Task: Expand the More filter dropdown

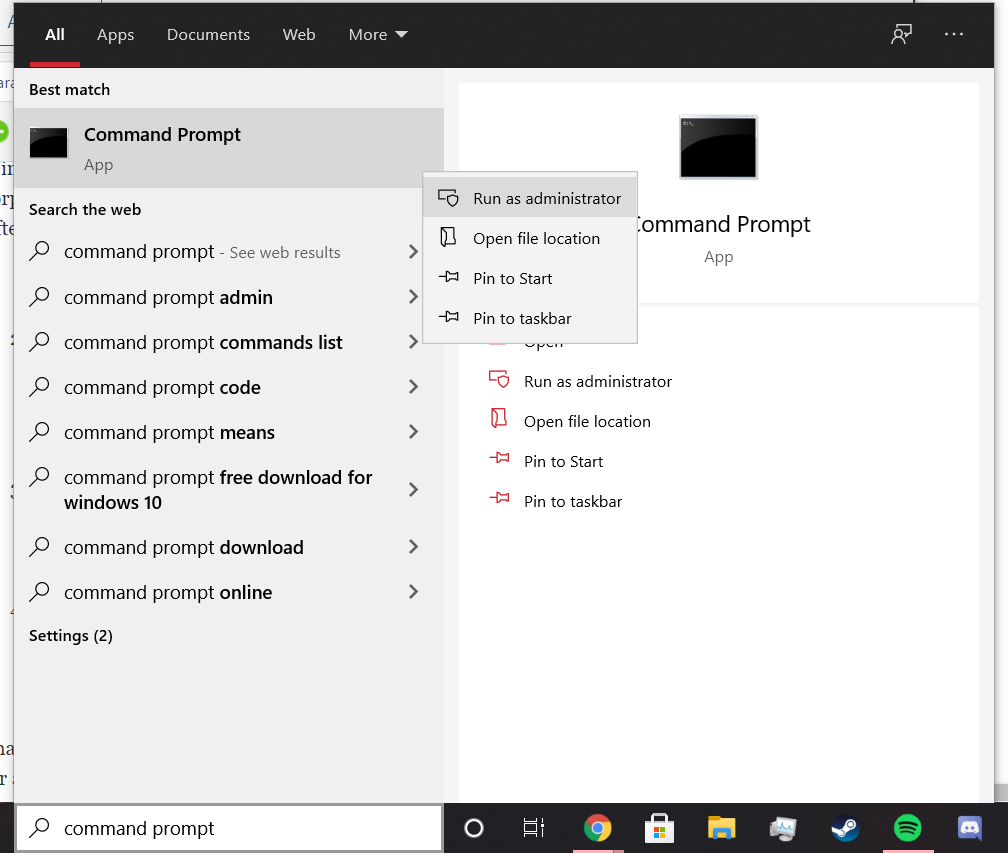Action: (378, 34)
